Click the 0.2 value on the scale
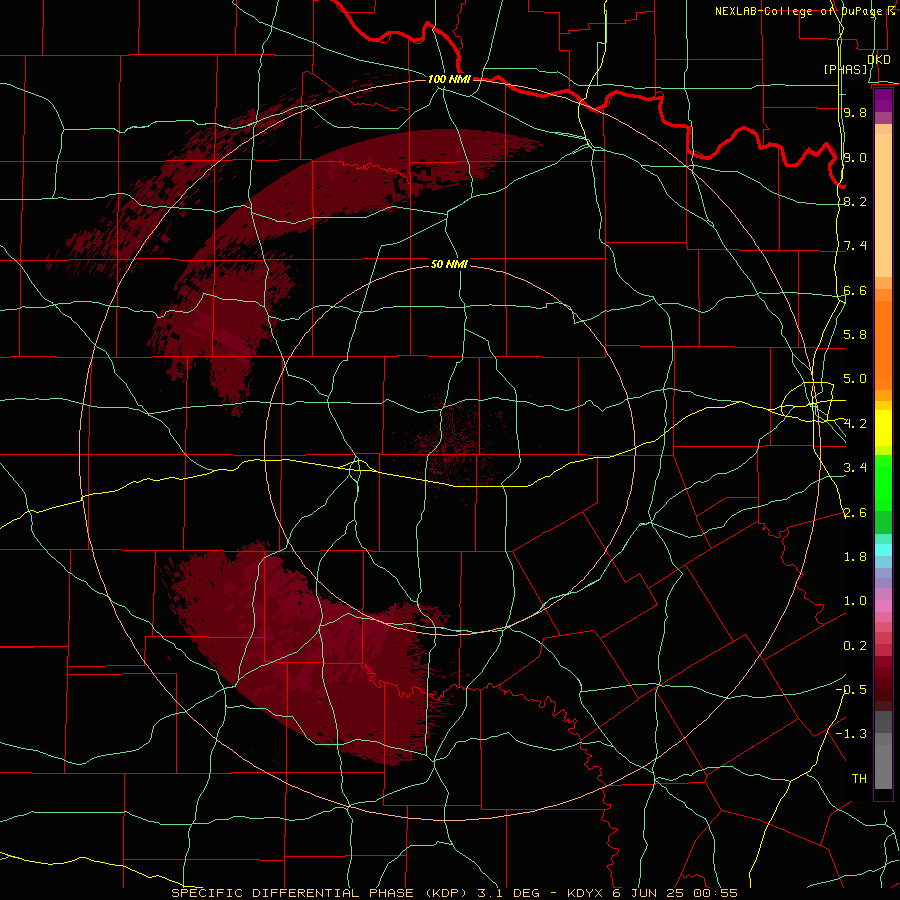The height and width of the screenshot is (900, 900). (x=855, y=646)
